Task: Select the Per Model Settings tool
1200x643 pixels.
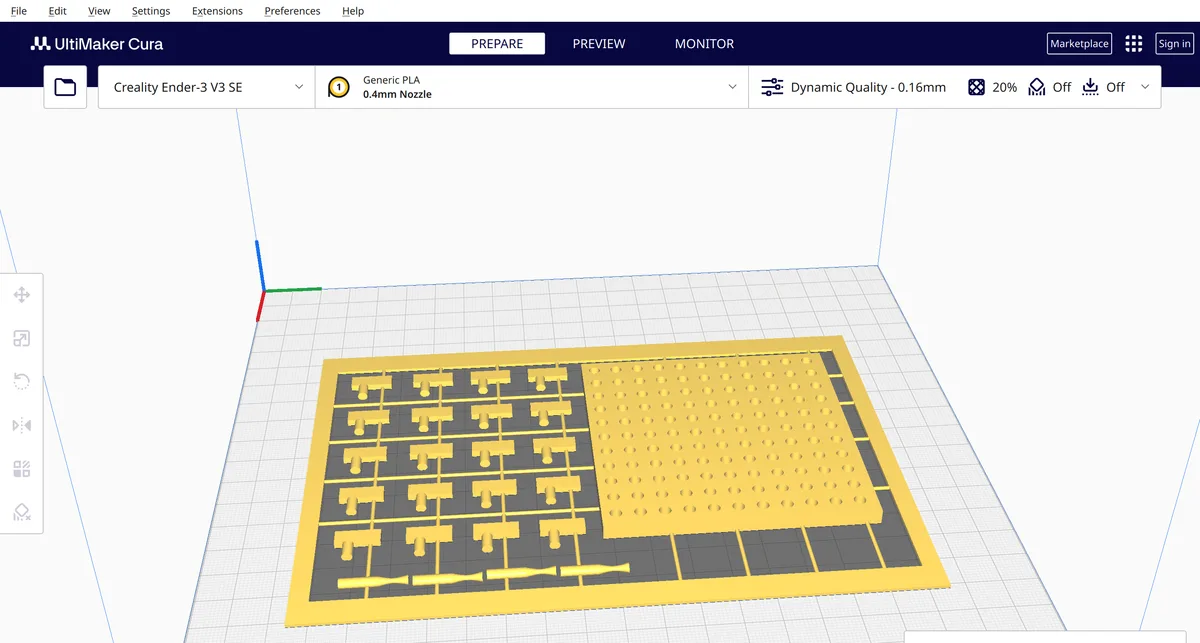Action: [x=21, y=469]
